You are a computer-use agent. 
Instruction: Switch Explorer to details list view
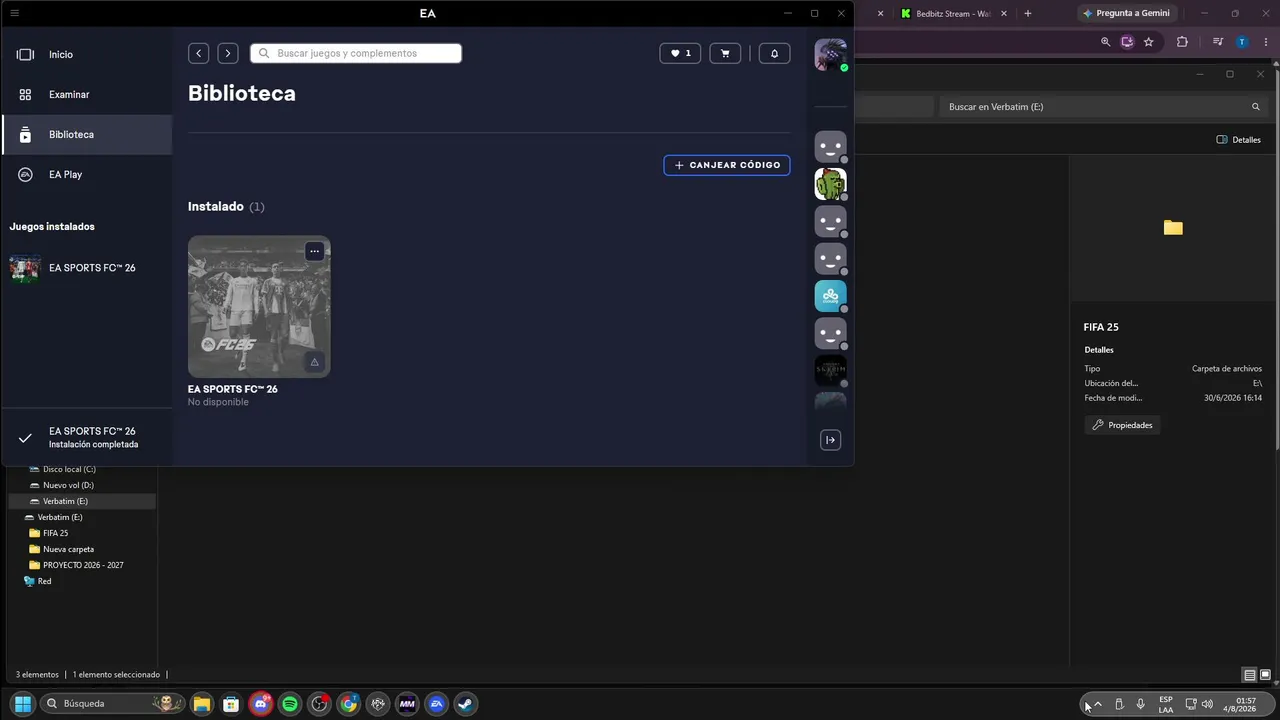click(x=1249, y=675)
